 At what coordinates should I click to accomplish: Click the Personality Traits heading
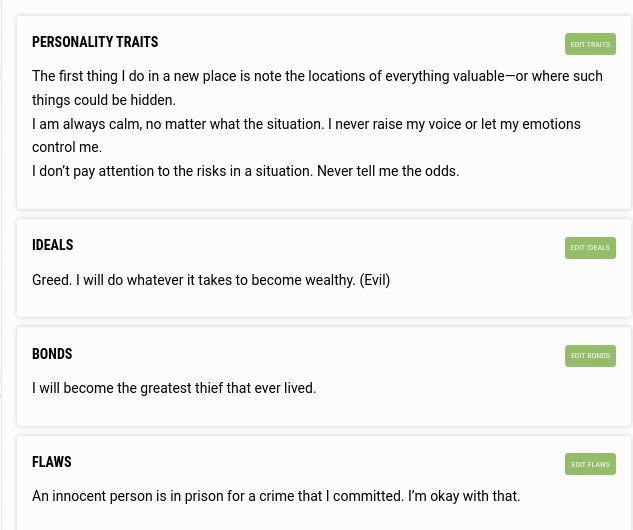pyautogui.click(x=95, y=42)
